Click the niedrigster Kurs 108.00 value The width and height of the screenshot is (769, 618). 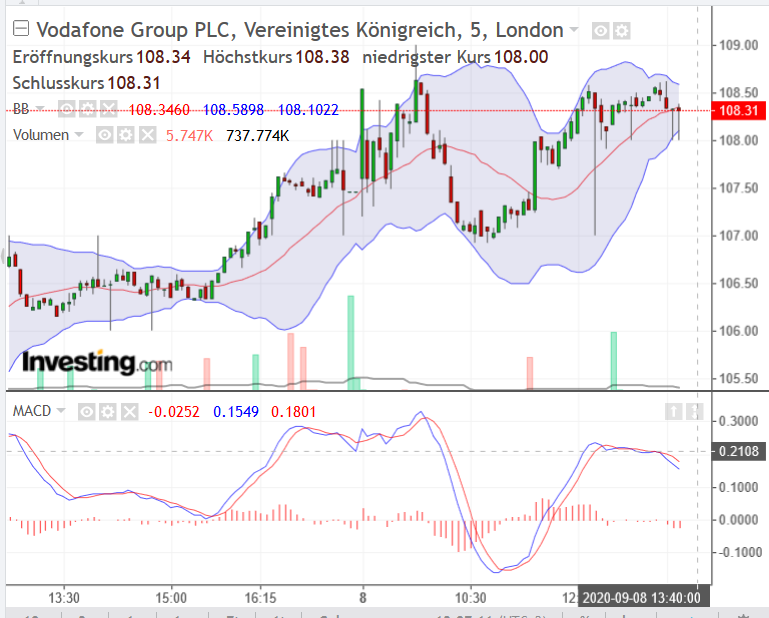tap(521, 57)
